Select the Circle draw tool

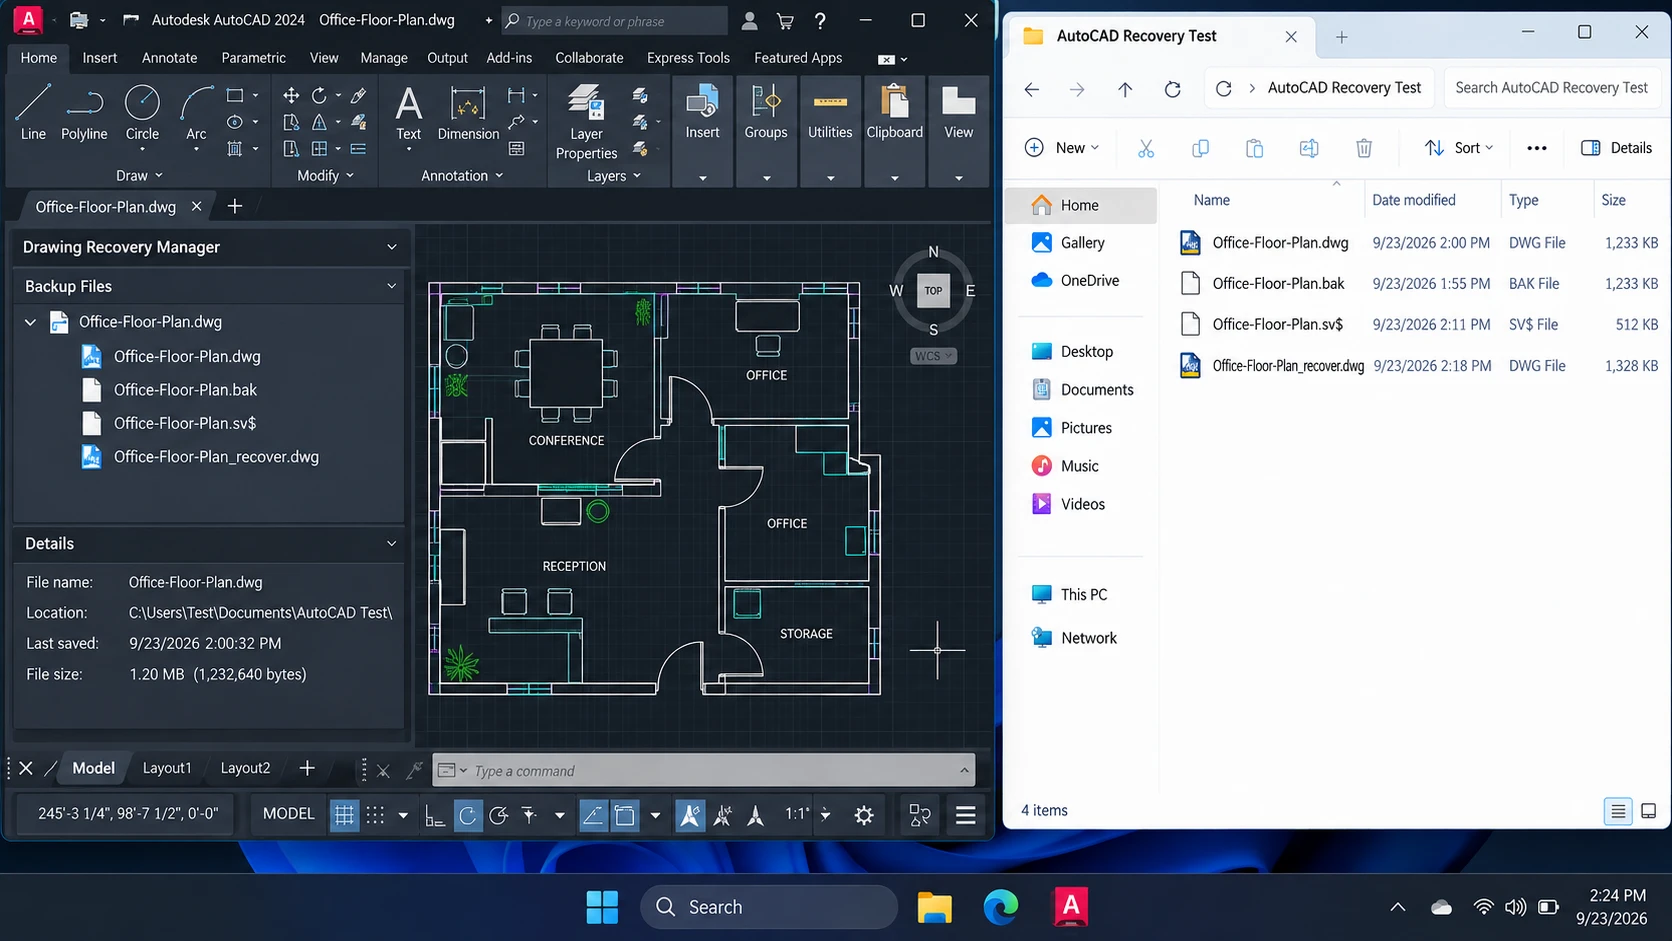click(142, 113)
